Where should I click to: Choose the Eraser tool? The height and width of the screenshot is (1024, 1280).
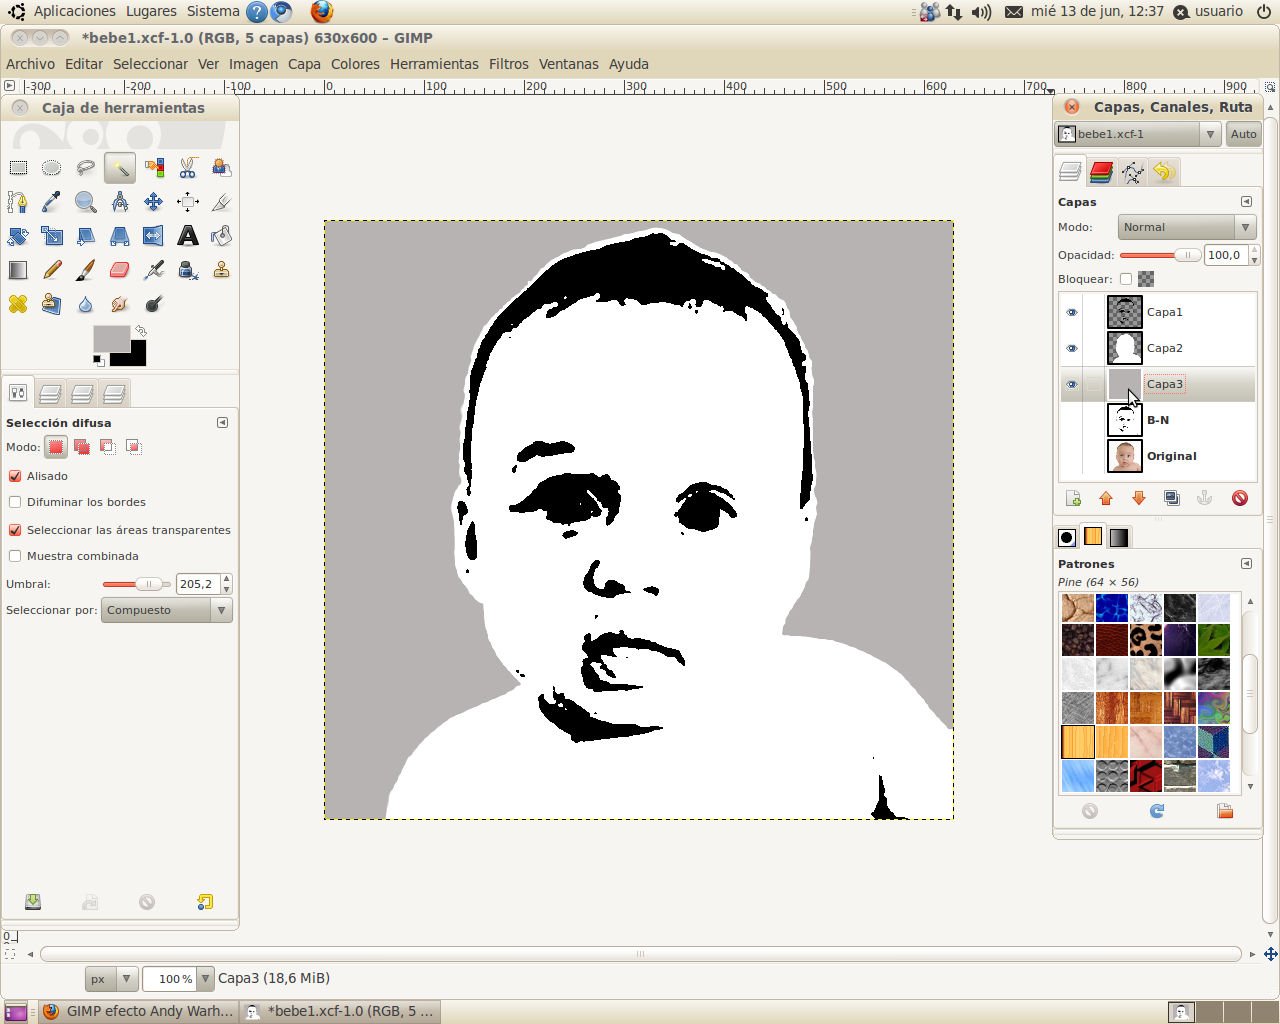click(x=120, y=270)
